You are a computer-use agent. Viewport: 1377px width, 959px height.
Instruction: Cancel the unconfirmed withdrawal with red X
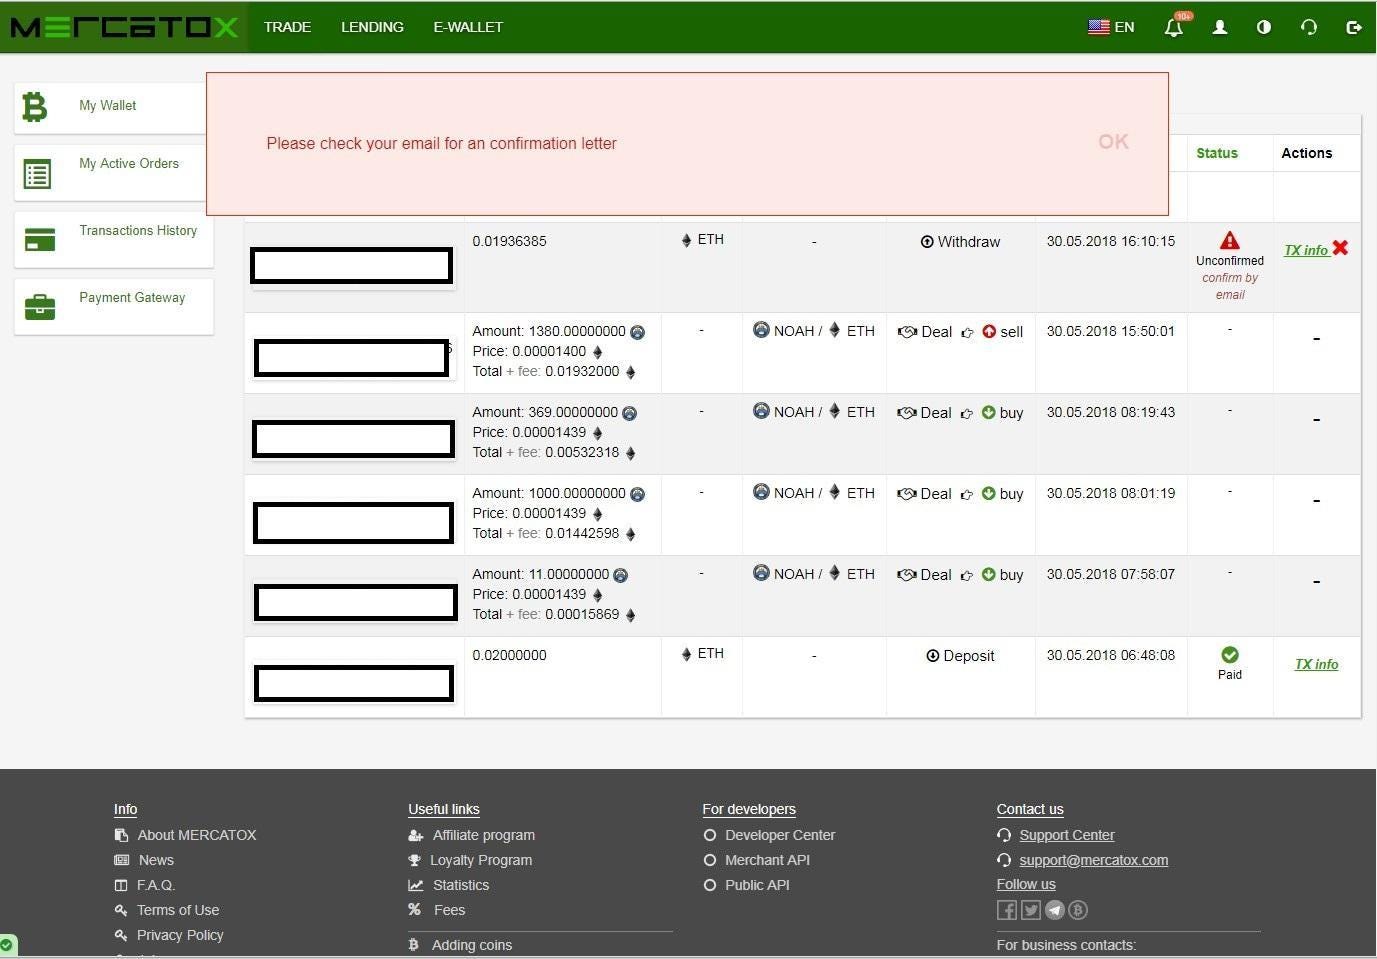(1340, 248)
